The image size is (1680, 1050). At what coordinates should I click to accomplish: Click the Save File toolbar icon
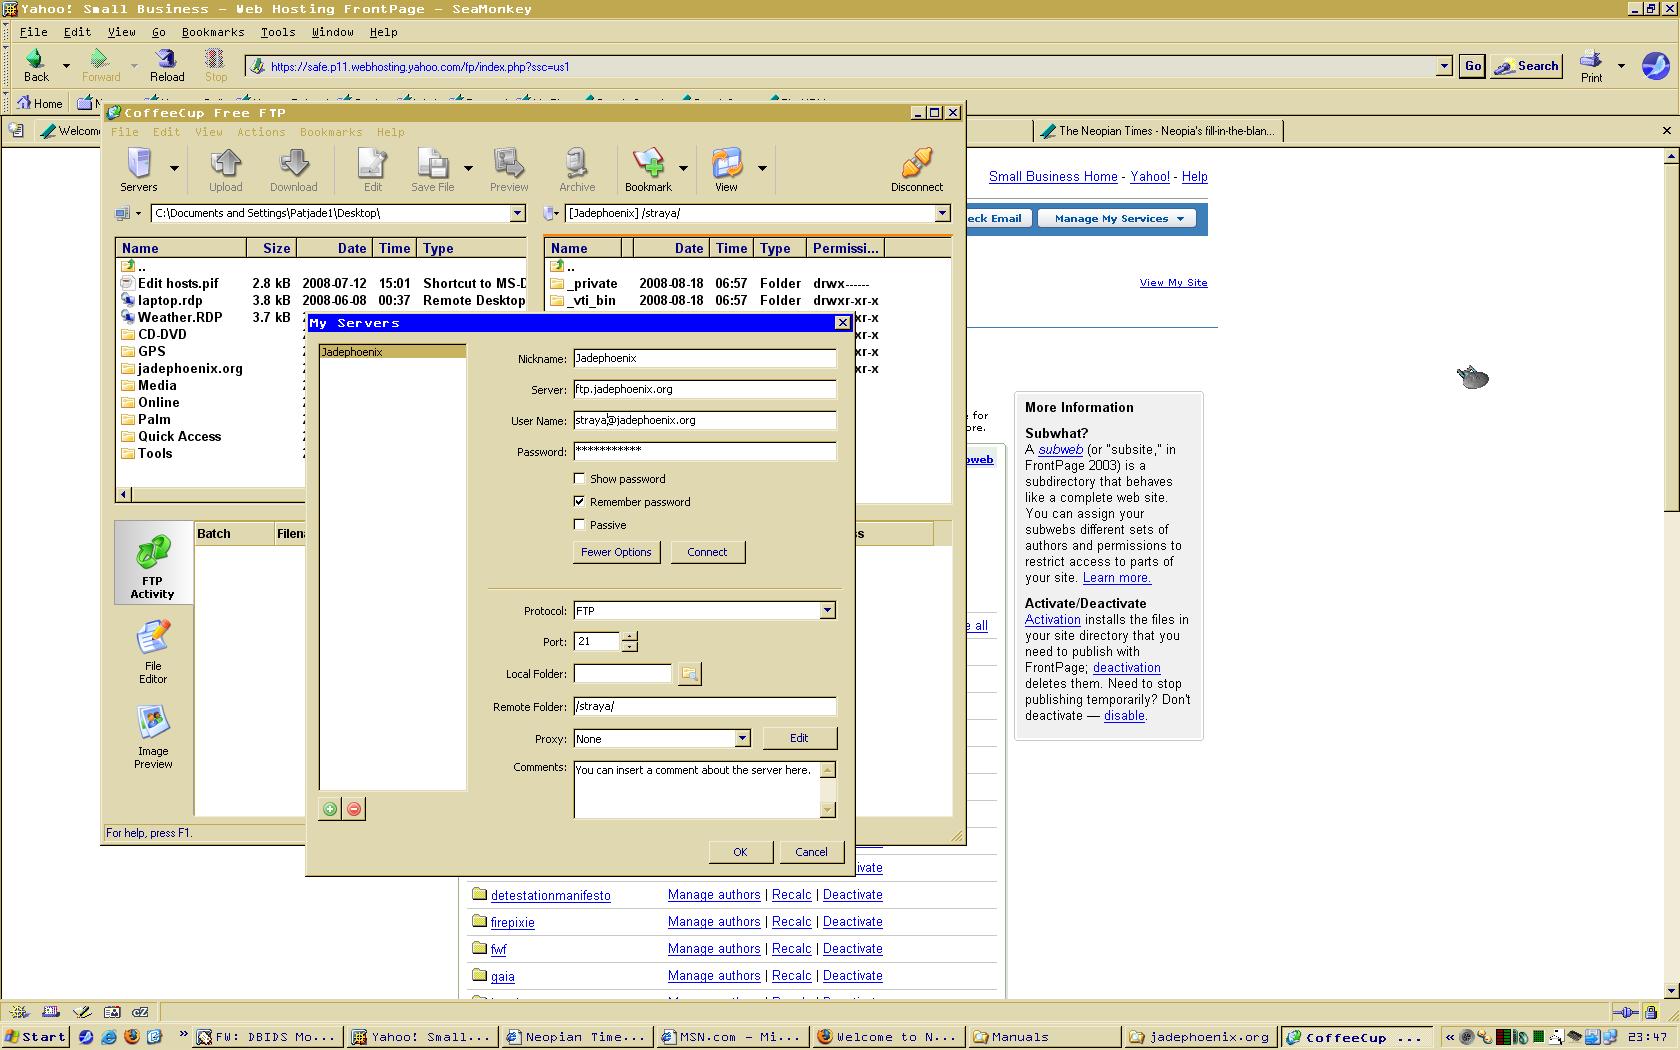coord(433,169)
